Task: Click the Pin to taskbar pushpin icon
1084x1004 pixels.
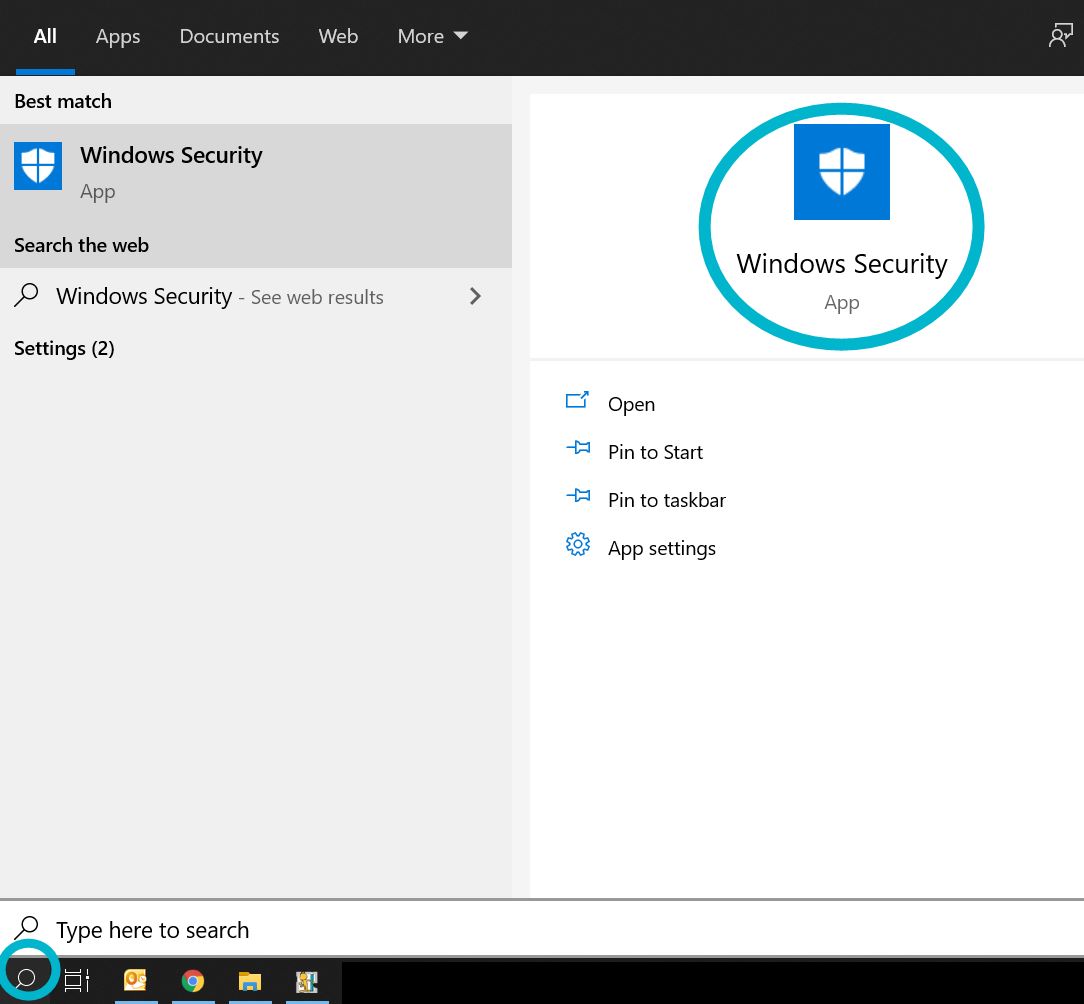Action: [578, 495]
